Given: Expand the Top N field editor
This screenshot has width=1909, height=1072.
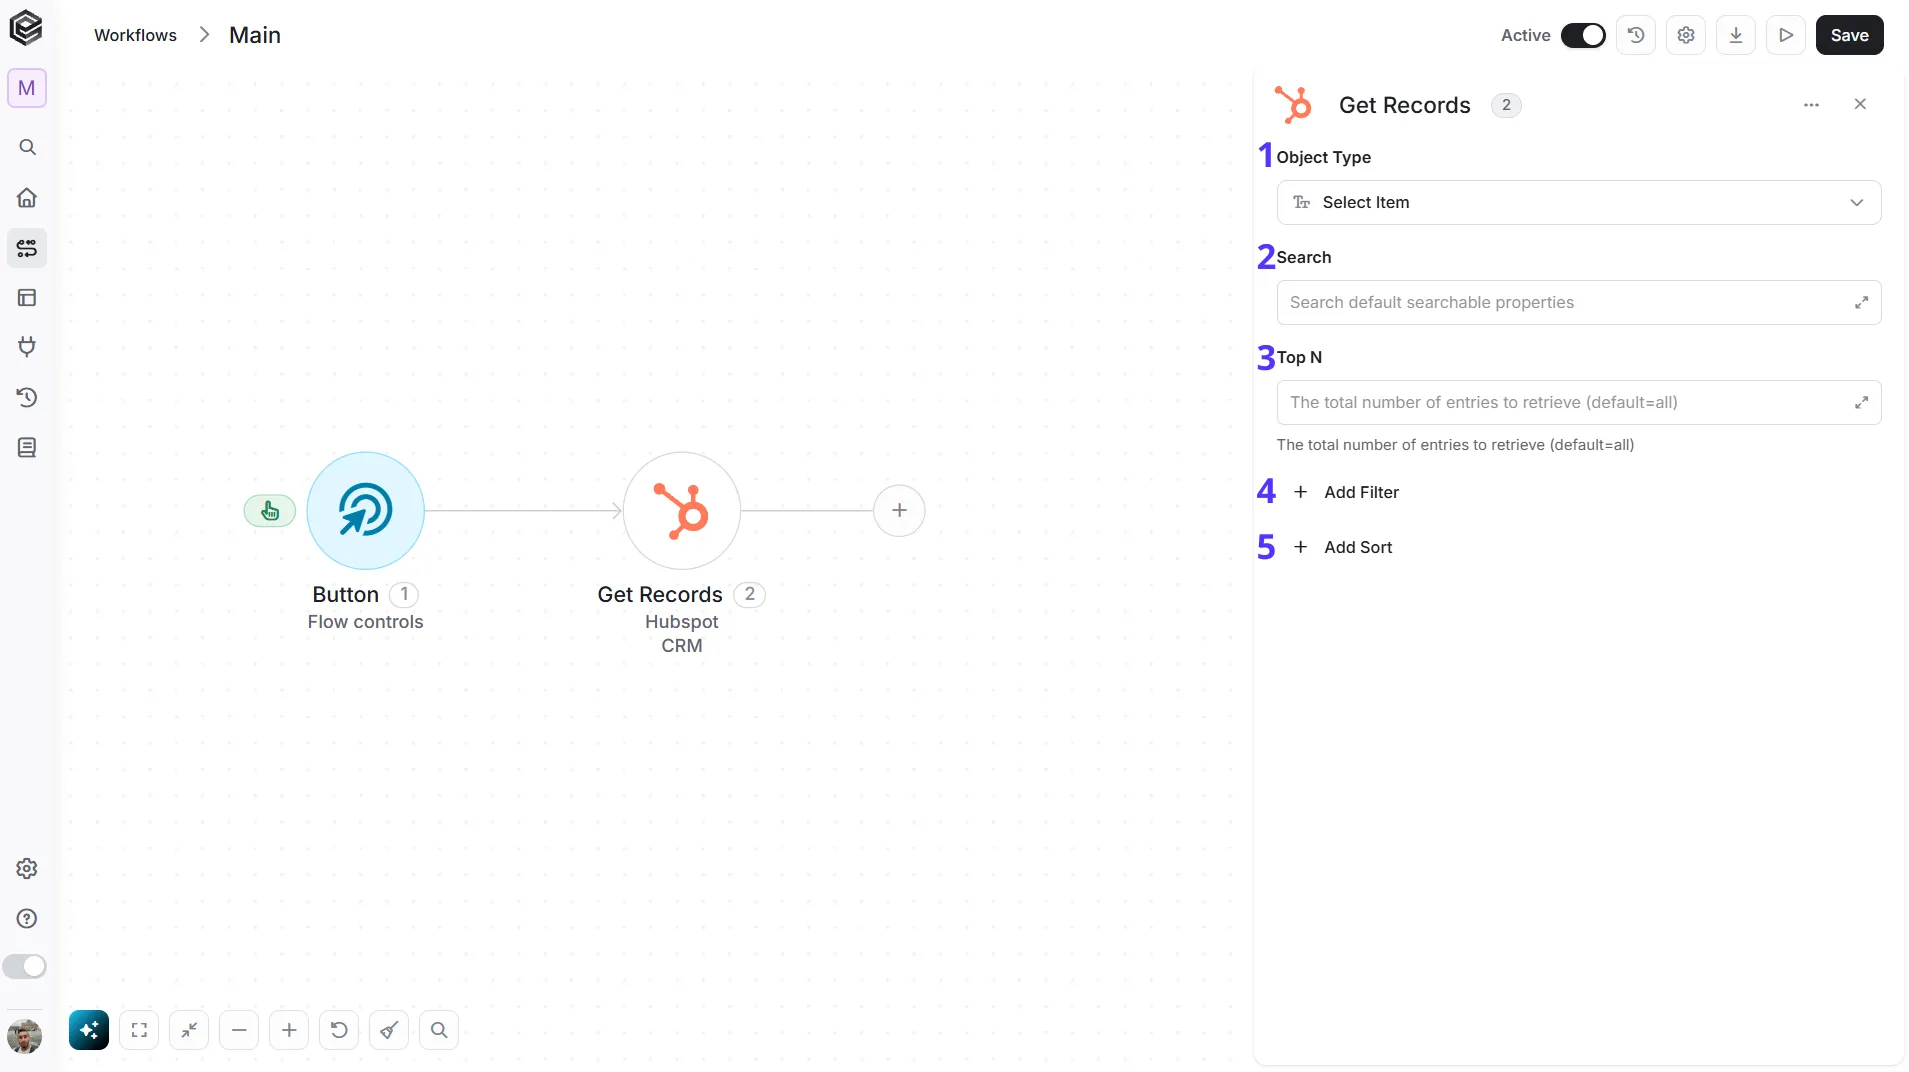Looking at the screenshot, I should coord(1861,402).
